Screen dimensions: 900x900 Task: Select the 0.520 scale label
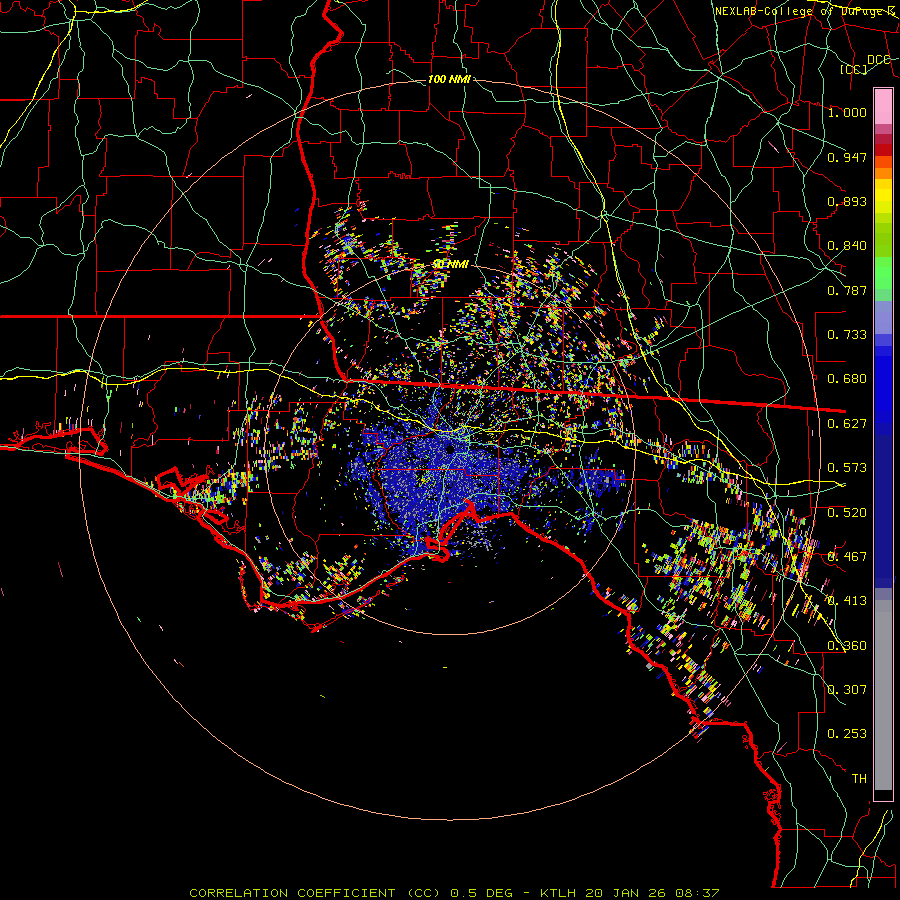[x=847, y=513]
